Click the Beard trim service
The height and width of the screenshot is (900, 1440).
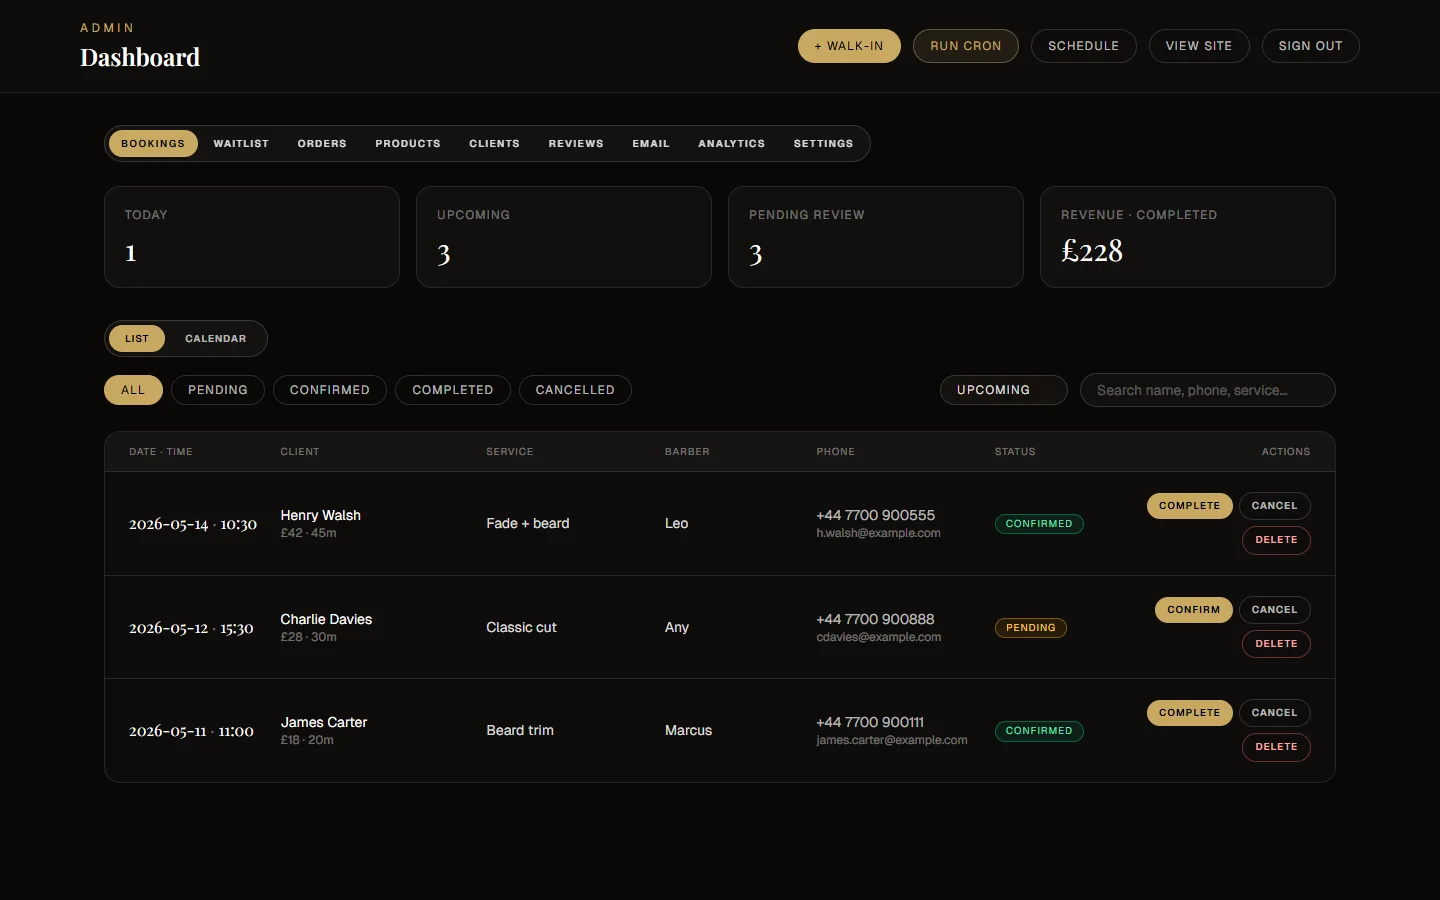520,730
